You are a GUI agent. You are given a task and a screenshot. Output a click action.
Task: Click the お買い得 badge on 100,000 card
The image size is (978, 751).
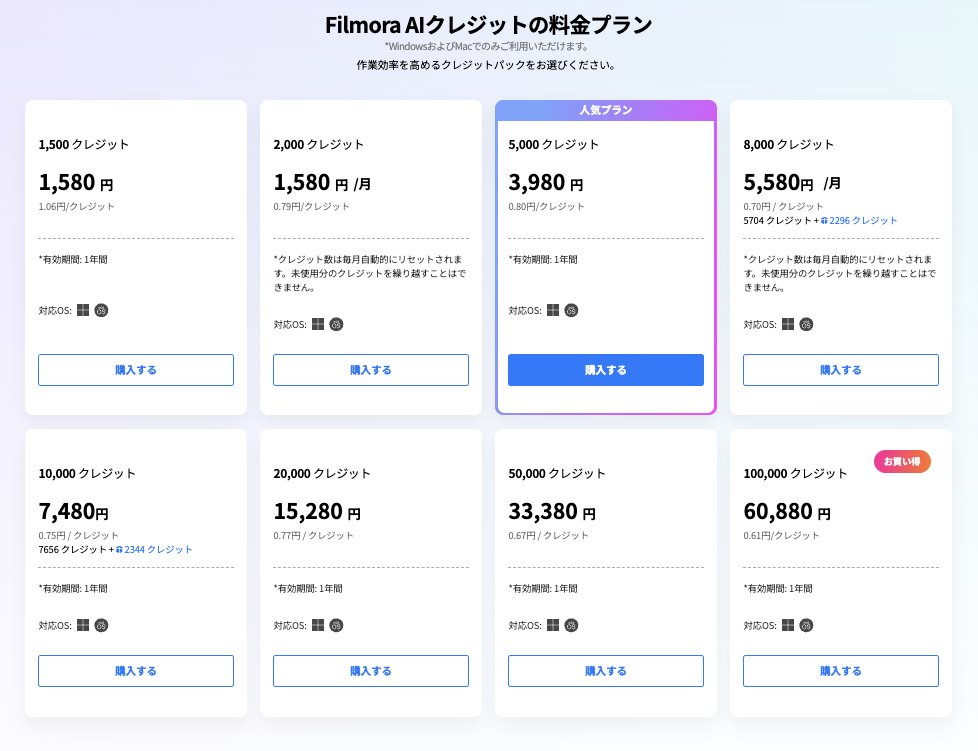(901, 461)
